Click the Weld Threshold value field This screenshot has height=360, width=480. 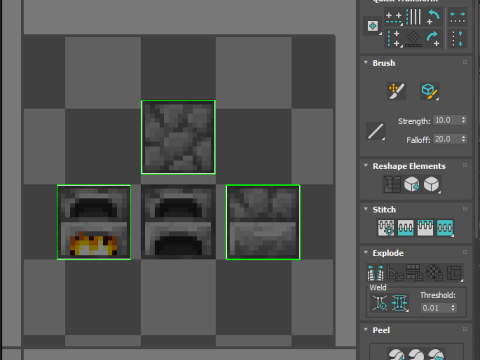[436, 308]
